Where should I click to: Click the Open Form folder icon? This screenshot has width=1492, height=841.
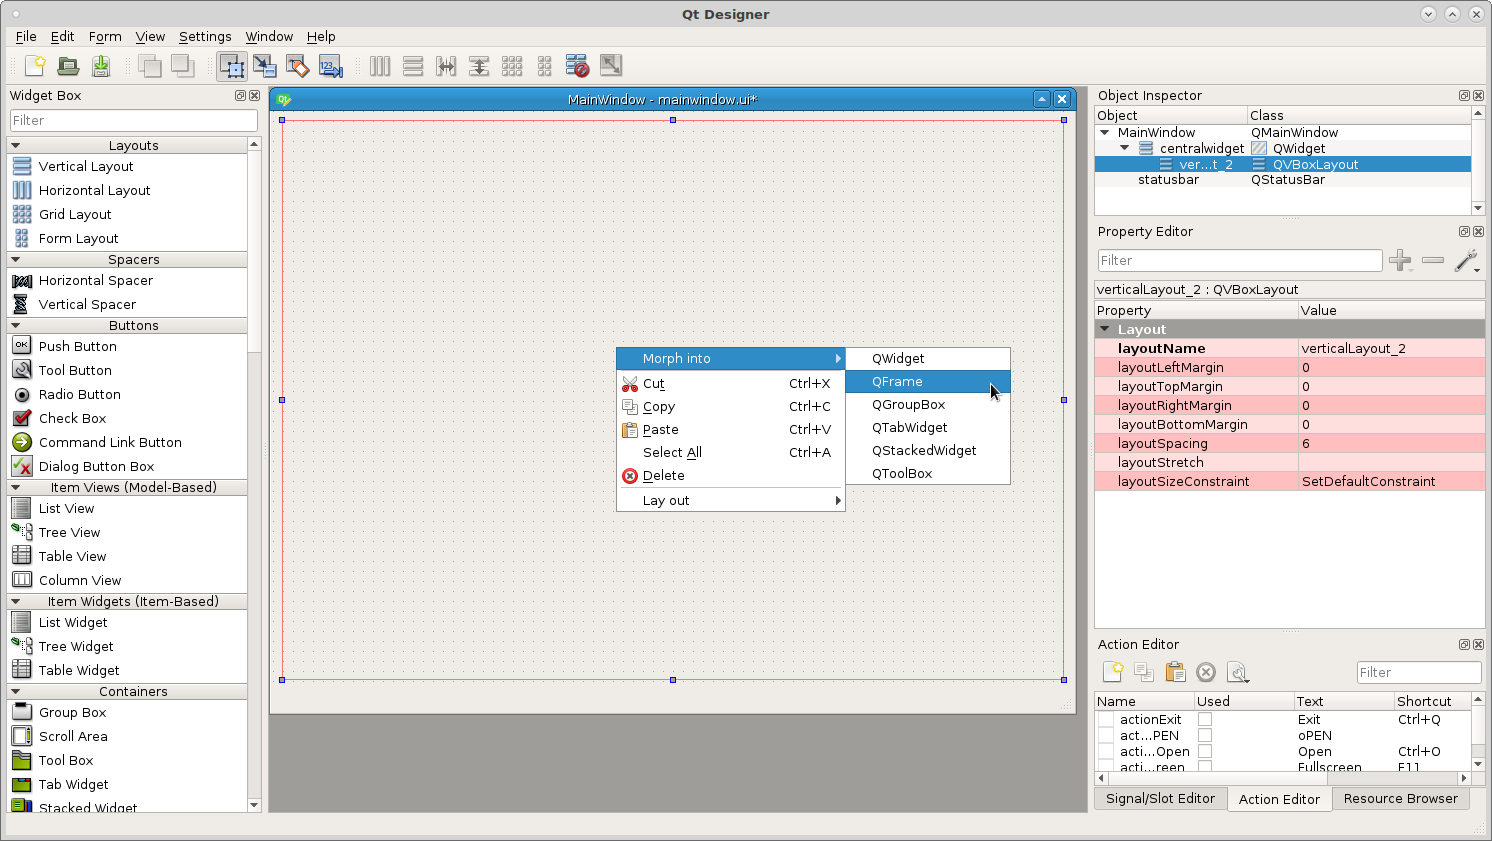[68, 66]
